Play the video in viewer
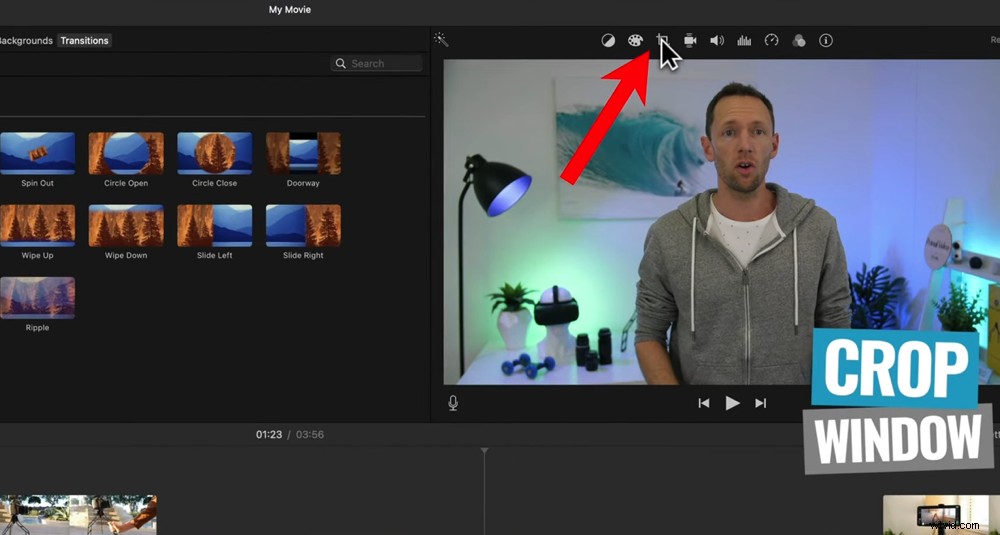The width and height of the screenshot is (1000, 535). coord(732,403)
